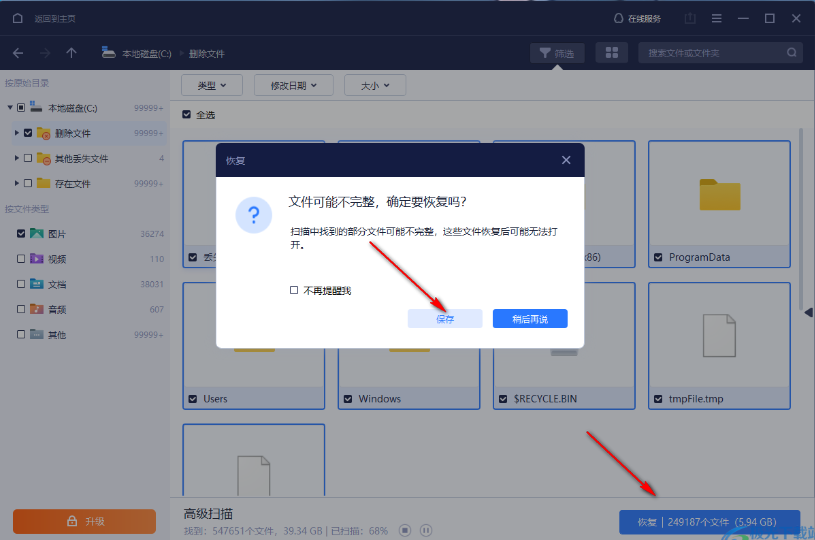Image resolution: width=815 pixels, height=540 pixels.
Task: Click 在线服务 online service label
Action: (x=645, y=19)
